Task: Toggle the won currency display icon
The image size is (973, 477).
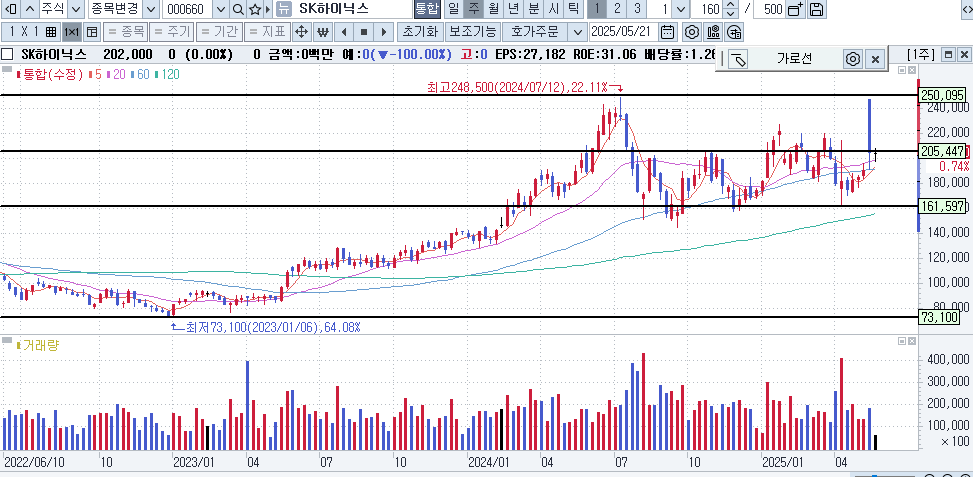Action: point(322,32)
